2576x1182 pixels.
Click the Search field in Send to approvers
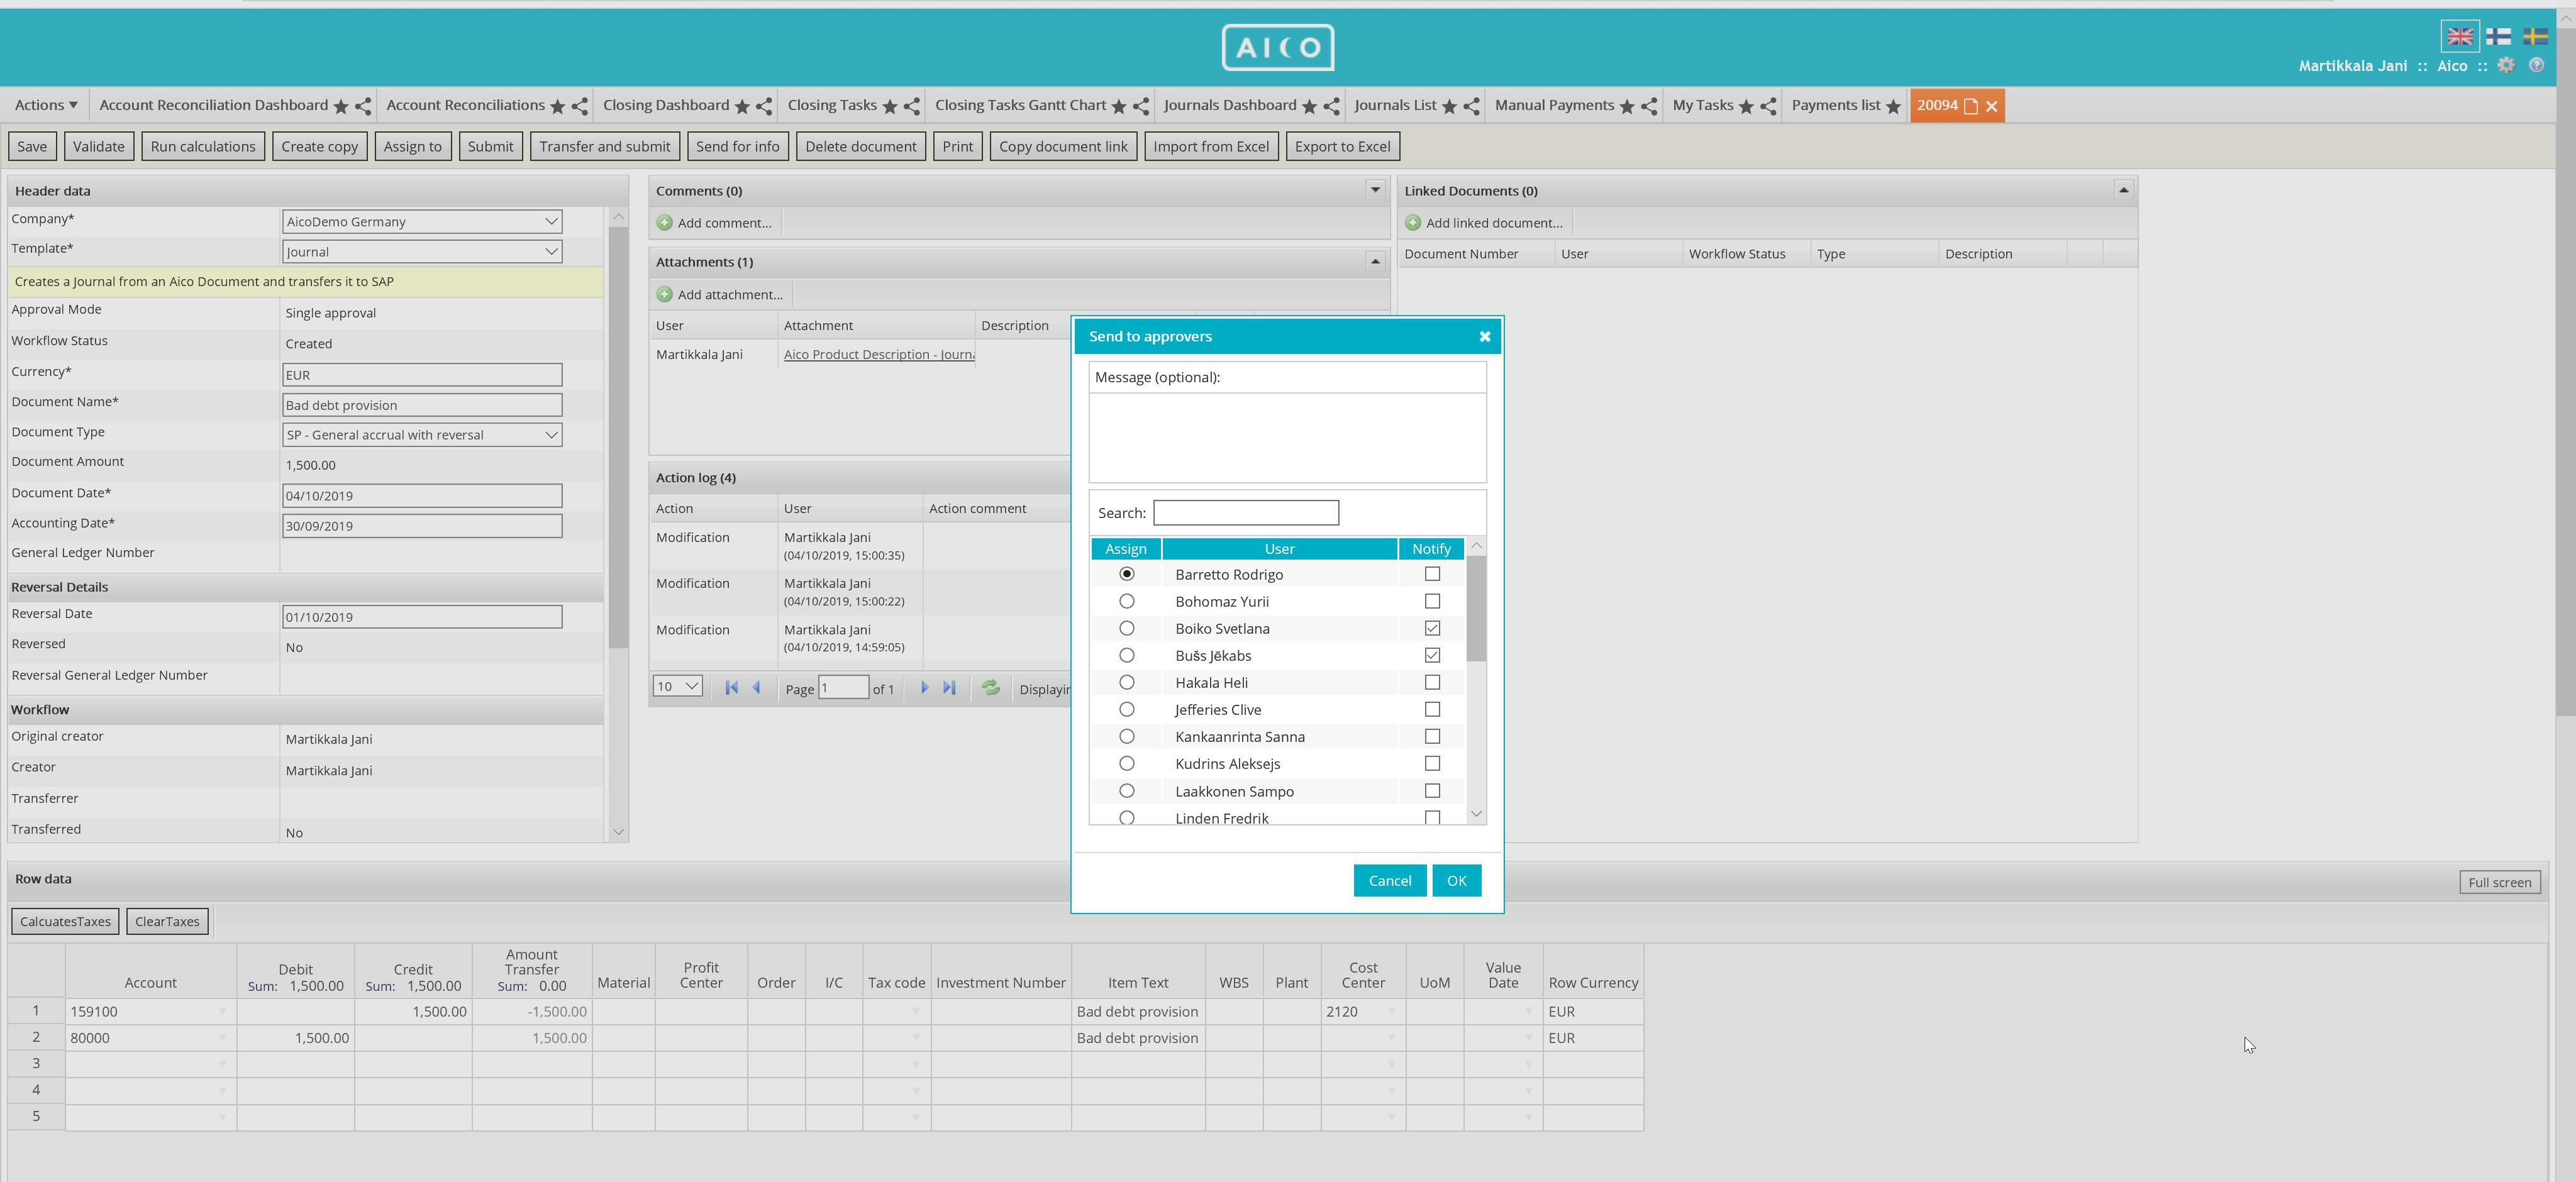point(1245,512)
